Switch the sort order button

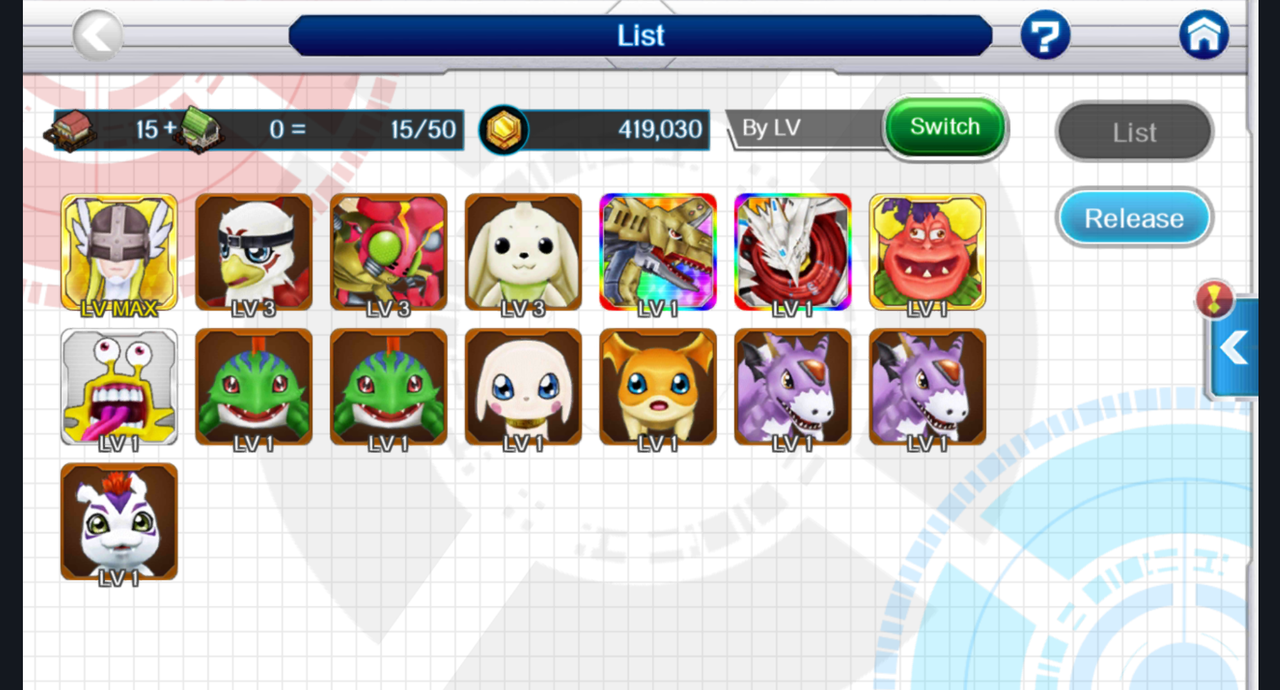tap(945, 127)
